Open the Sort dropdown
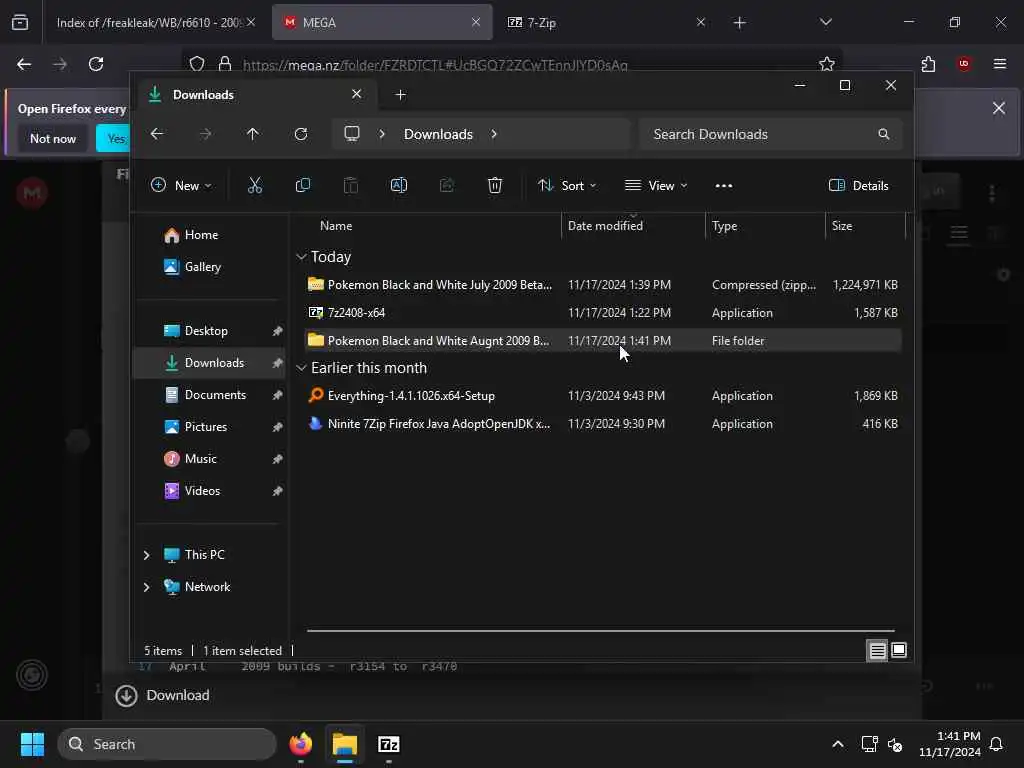Viewport: 1024px width, 768px height. tap(567, 185)
